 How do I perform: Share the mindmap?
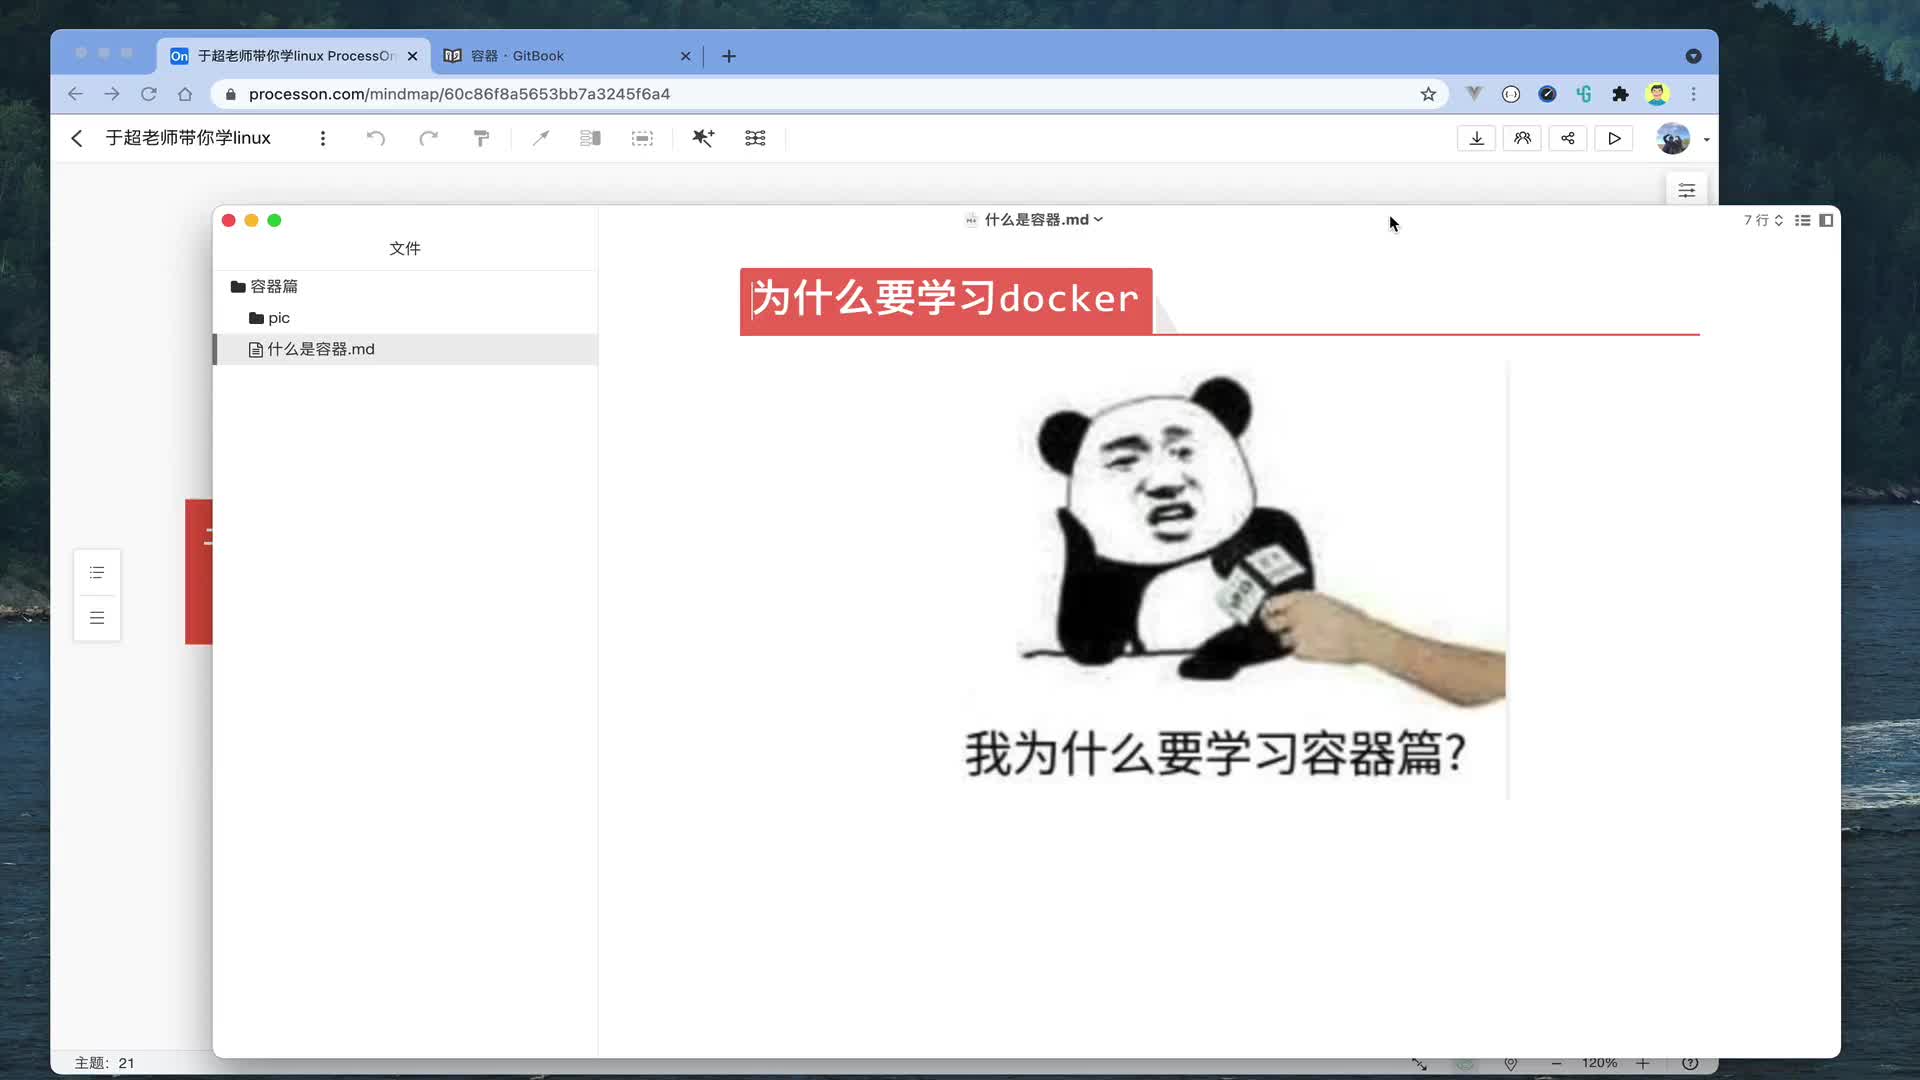point(1568,138)
